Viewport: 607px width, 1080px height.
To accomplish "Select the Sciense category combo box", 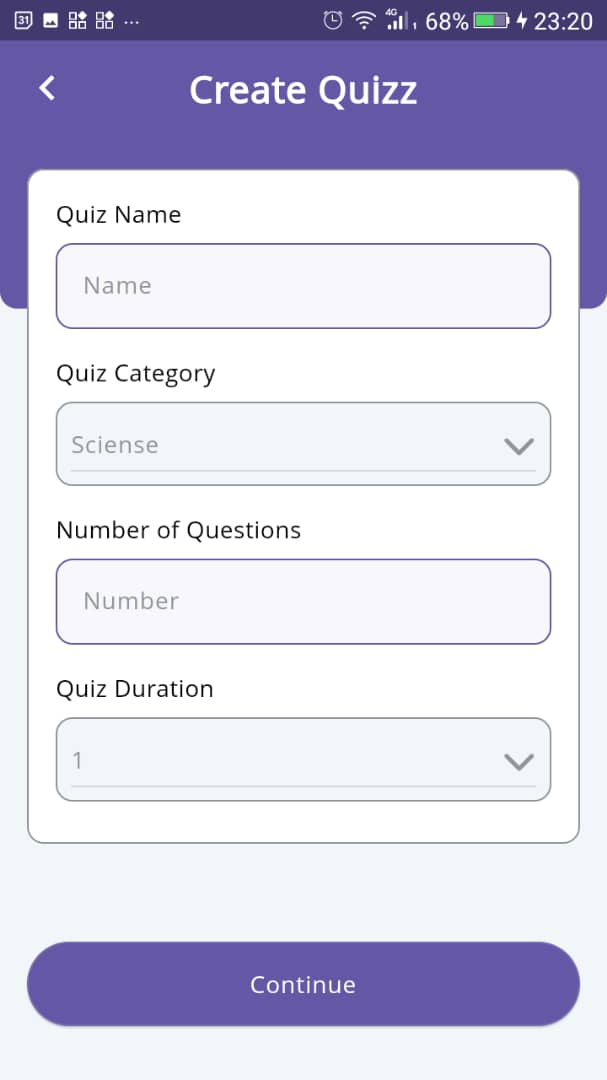I will (x=303, y=444).
